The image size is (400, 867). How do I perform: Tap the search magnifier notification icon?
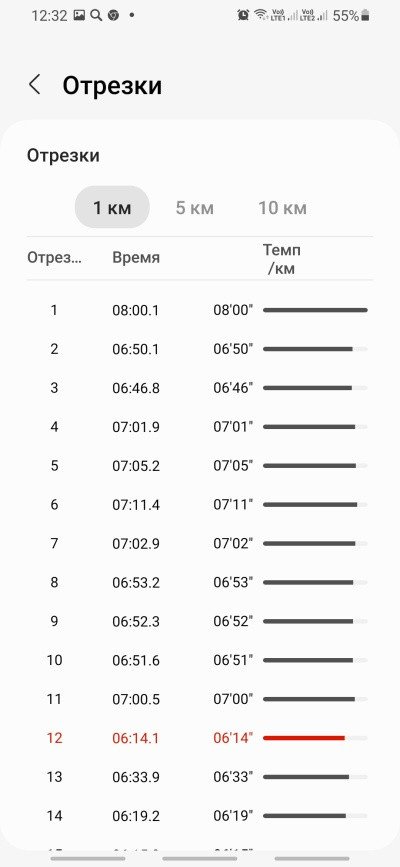[96, 15]
